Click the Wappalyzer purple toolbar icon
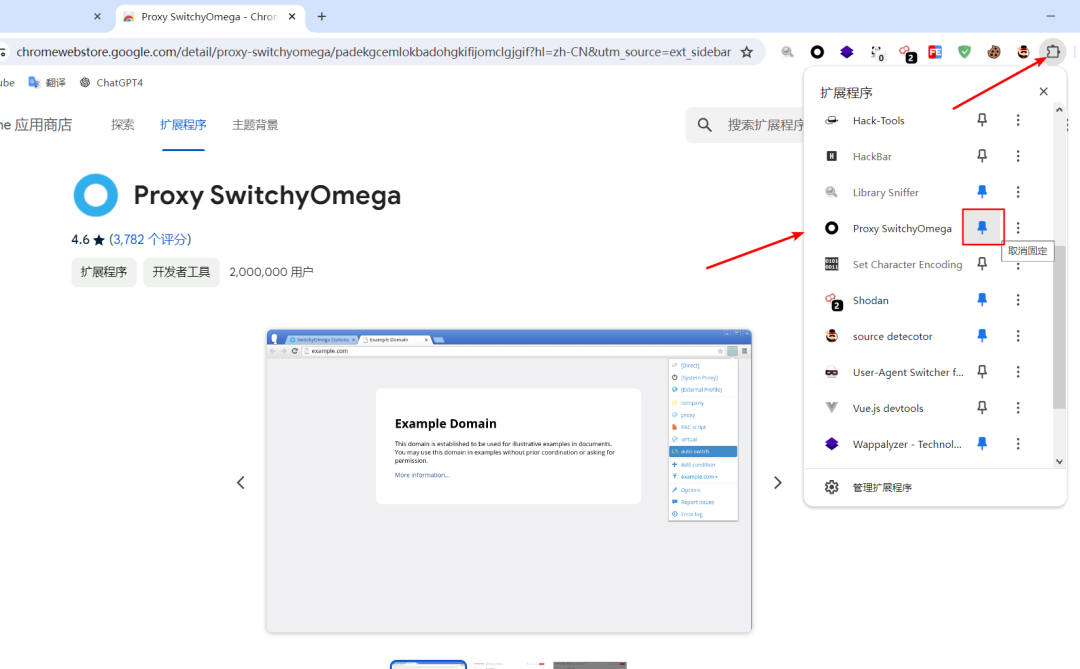This screenshot has height=669, width=1080. (x=847, y=52)
